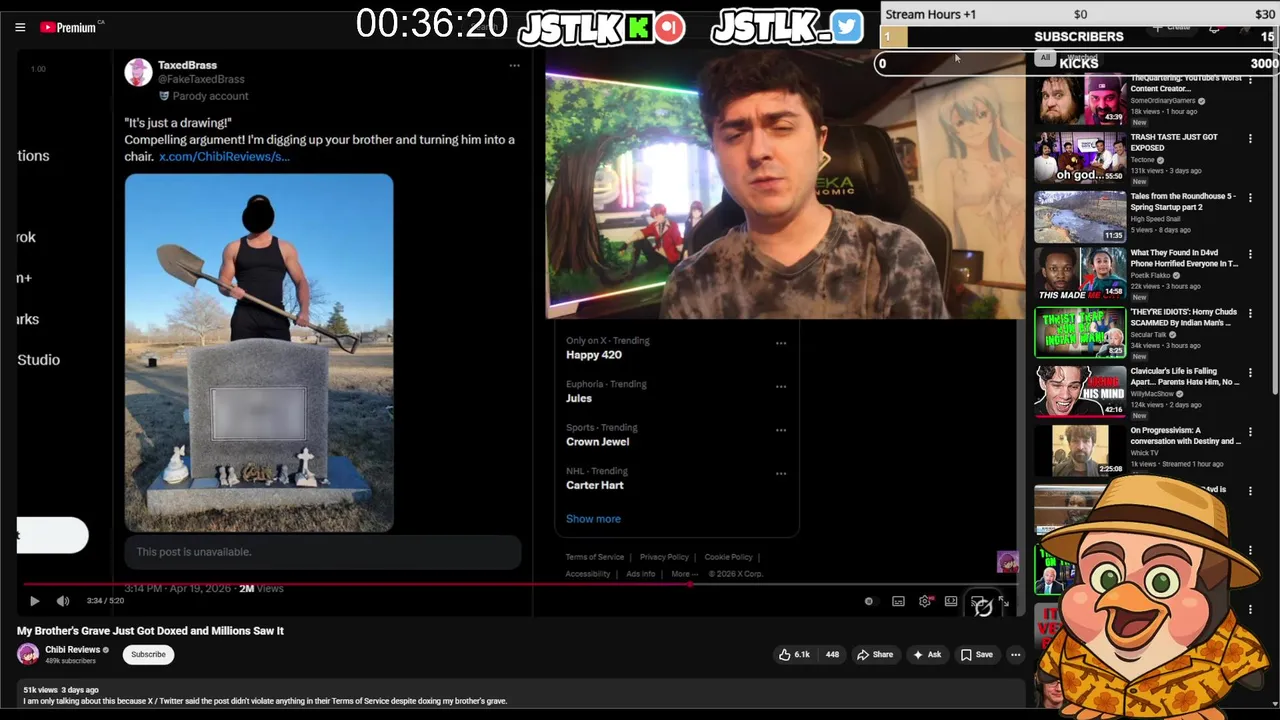This screenshot has height=720, width=1280.
Task: Toggle subtitles with the captions icon
Action: coord(898,601)
